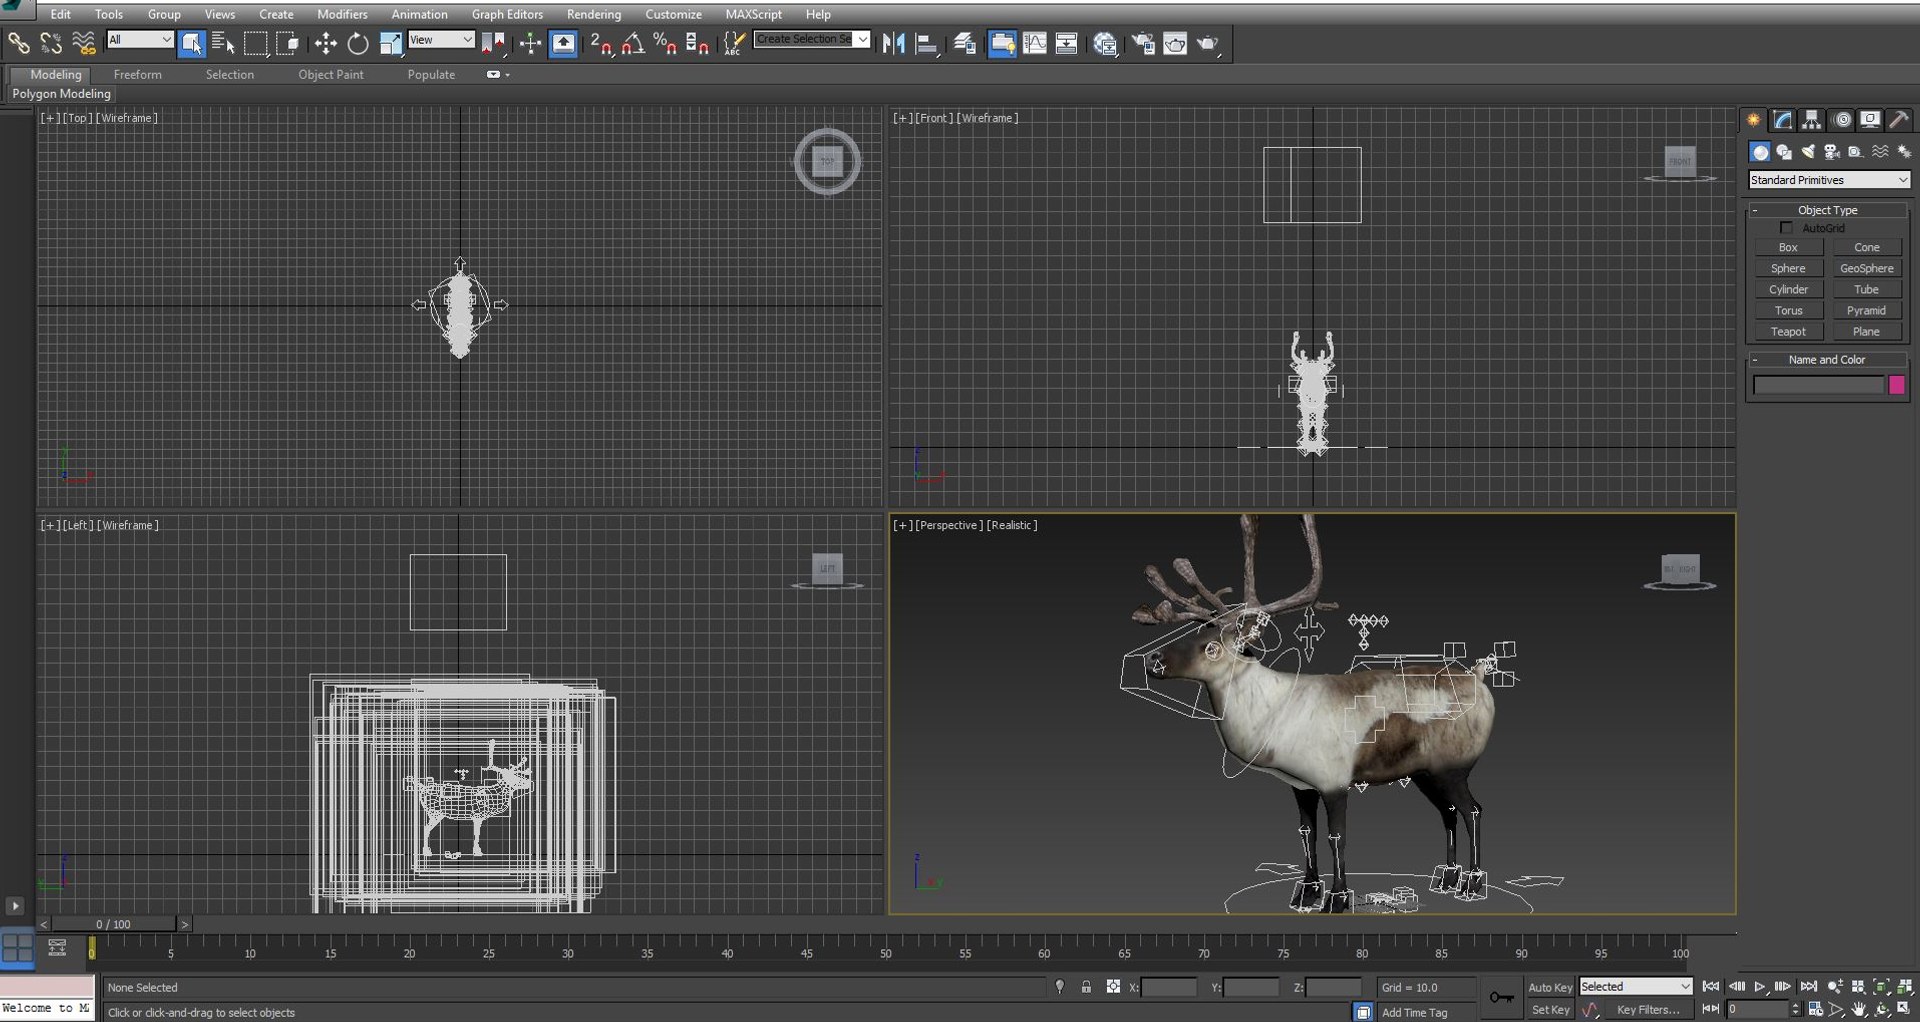The height and width of the screenshot is (1022, 1920).
Task: Click the time slider 0 / 100 handle
Action: tap(114, 924)
